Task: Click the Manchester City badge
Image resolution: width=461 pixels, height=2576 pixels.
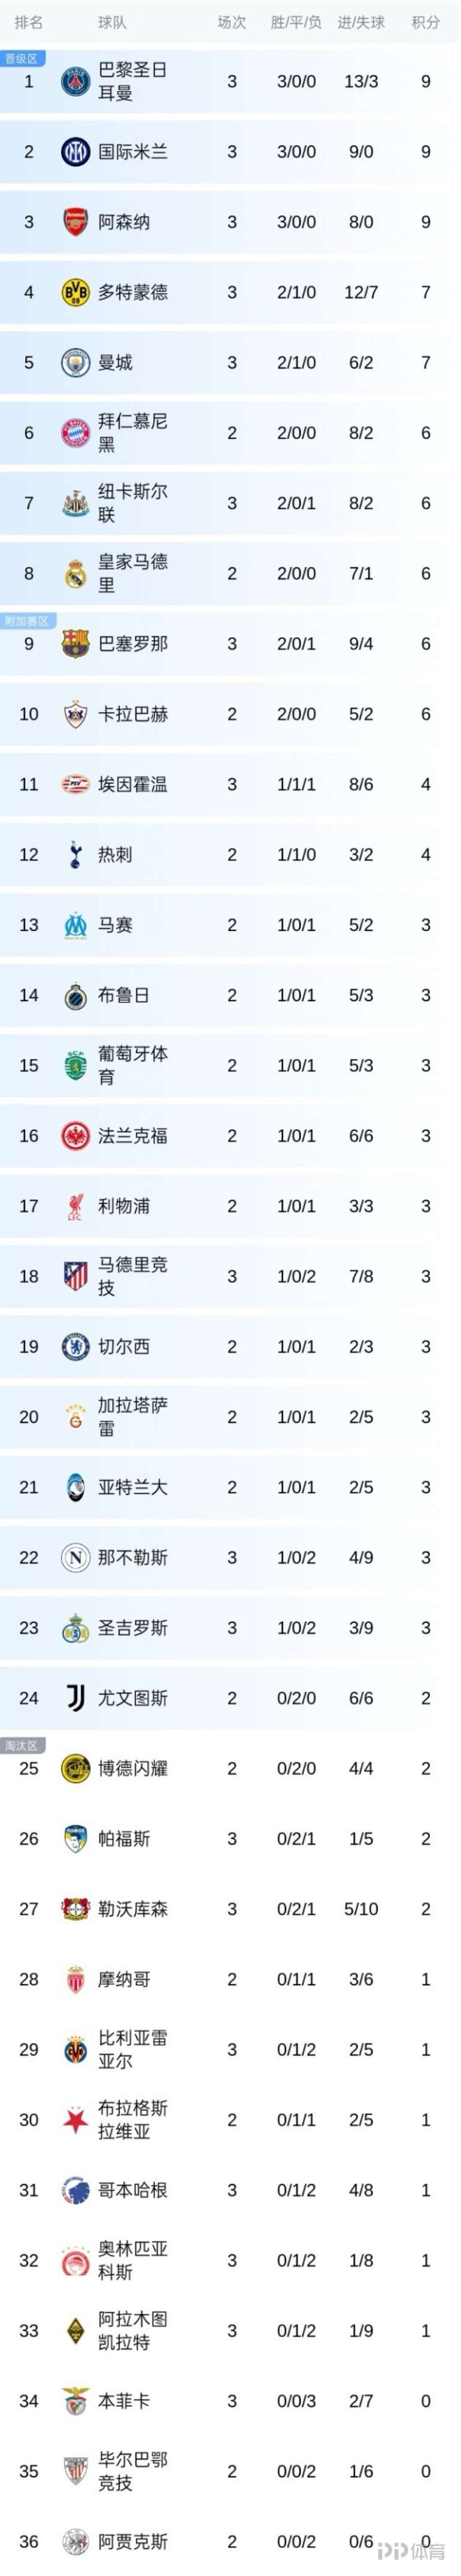Action: pyautogui.click(x=75, y=363)
